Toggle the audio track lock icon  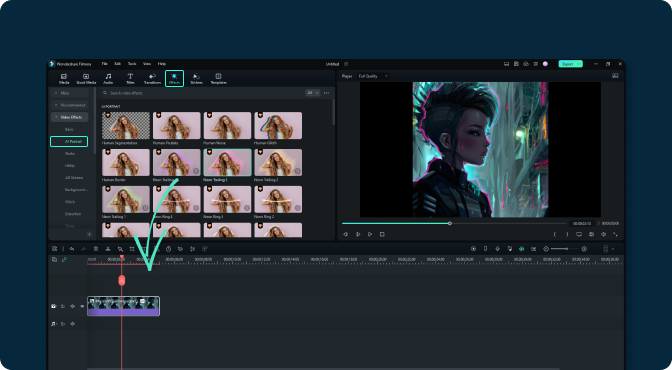pyautogui.click(x=63, y=324)
